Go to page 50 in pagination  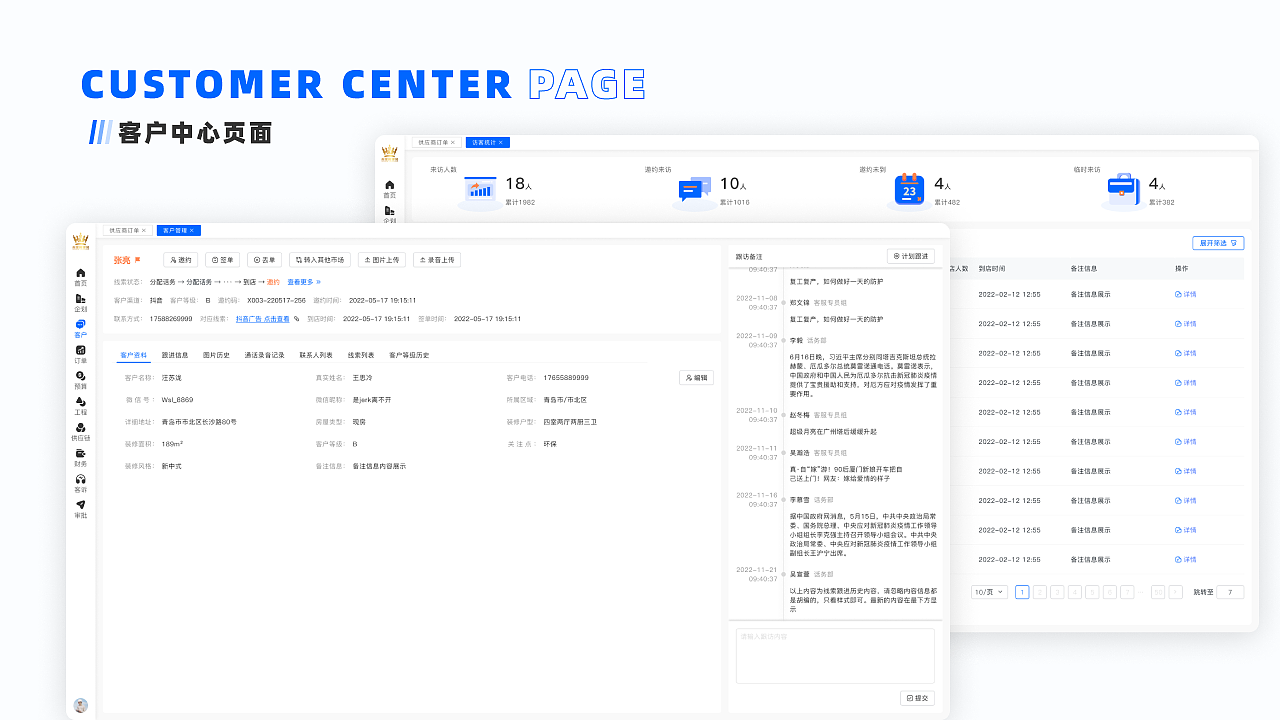(1158, 592)
